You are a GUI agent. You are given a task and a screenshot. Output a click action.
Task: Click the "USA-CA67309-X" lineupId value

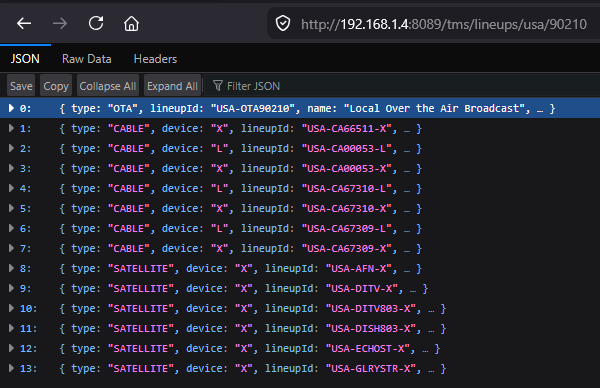pyautogui.click(x=347, y=248)
